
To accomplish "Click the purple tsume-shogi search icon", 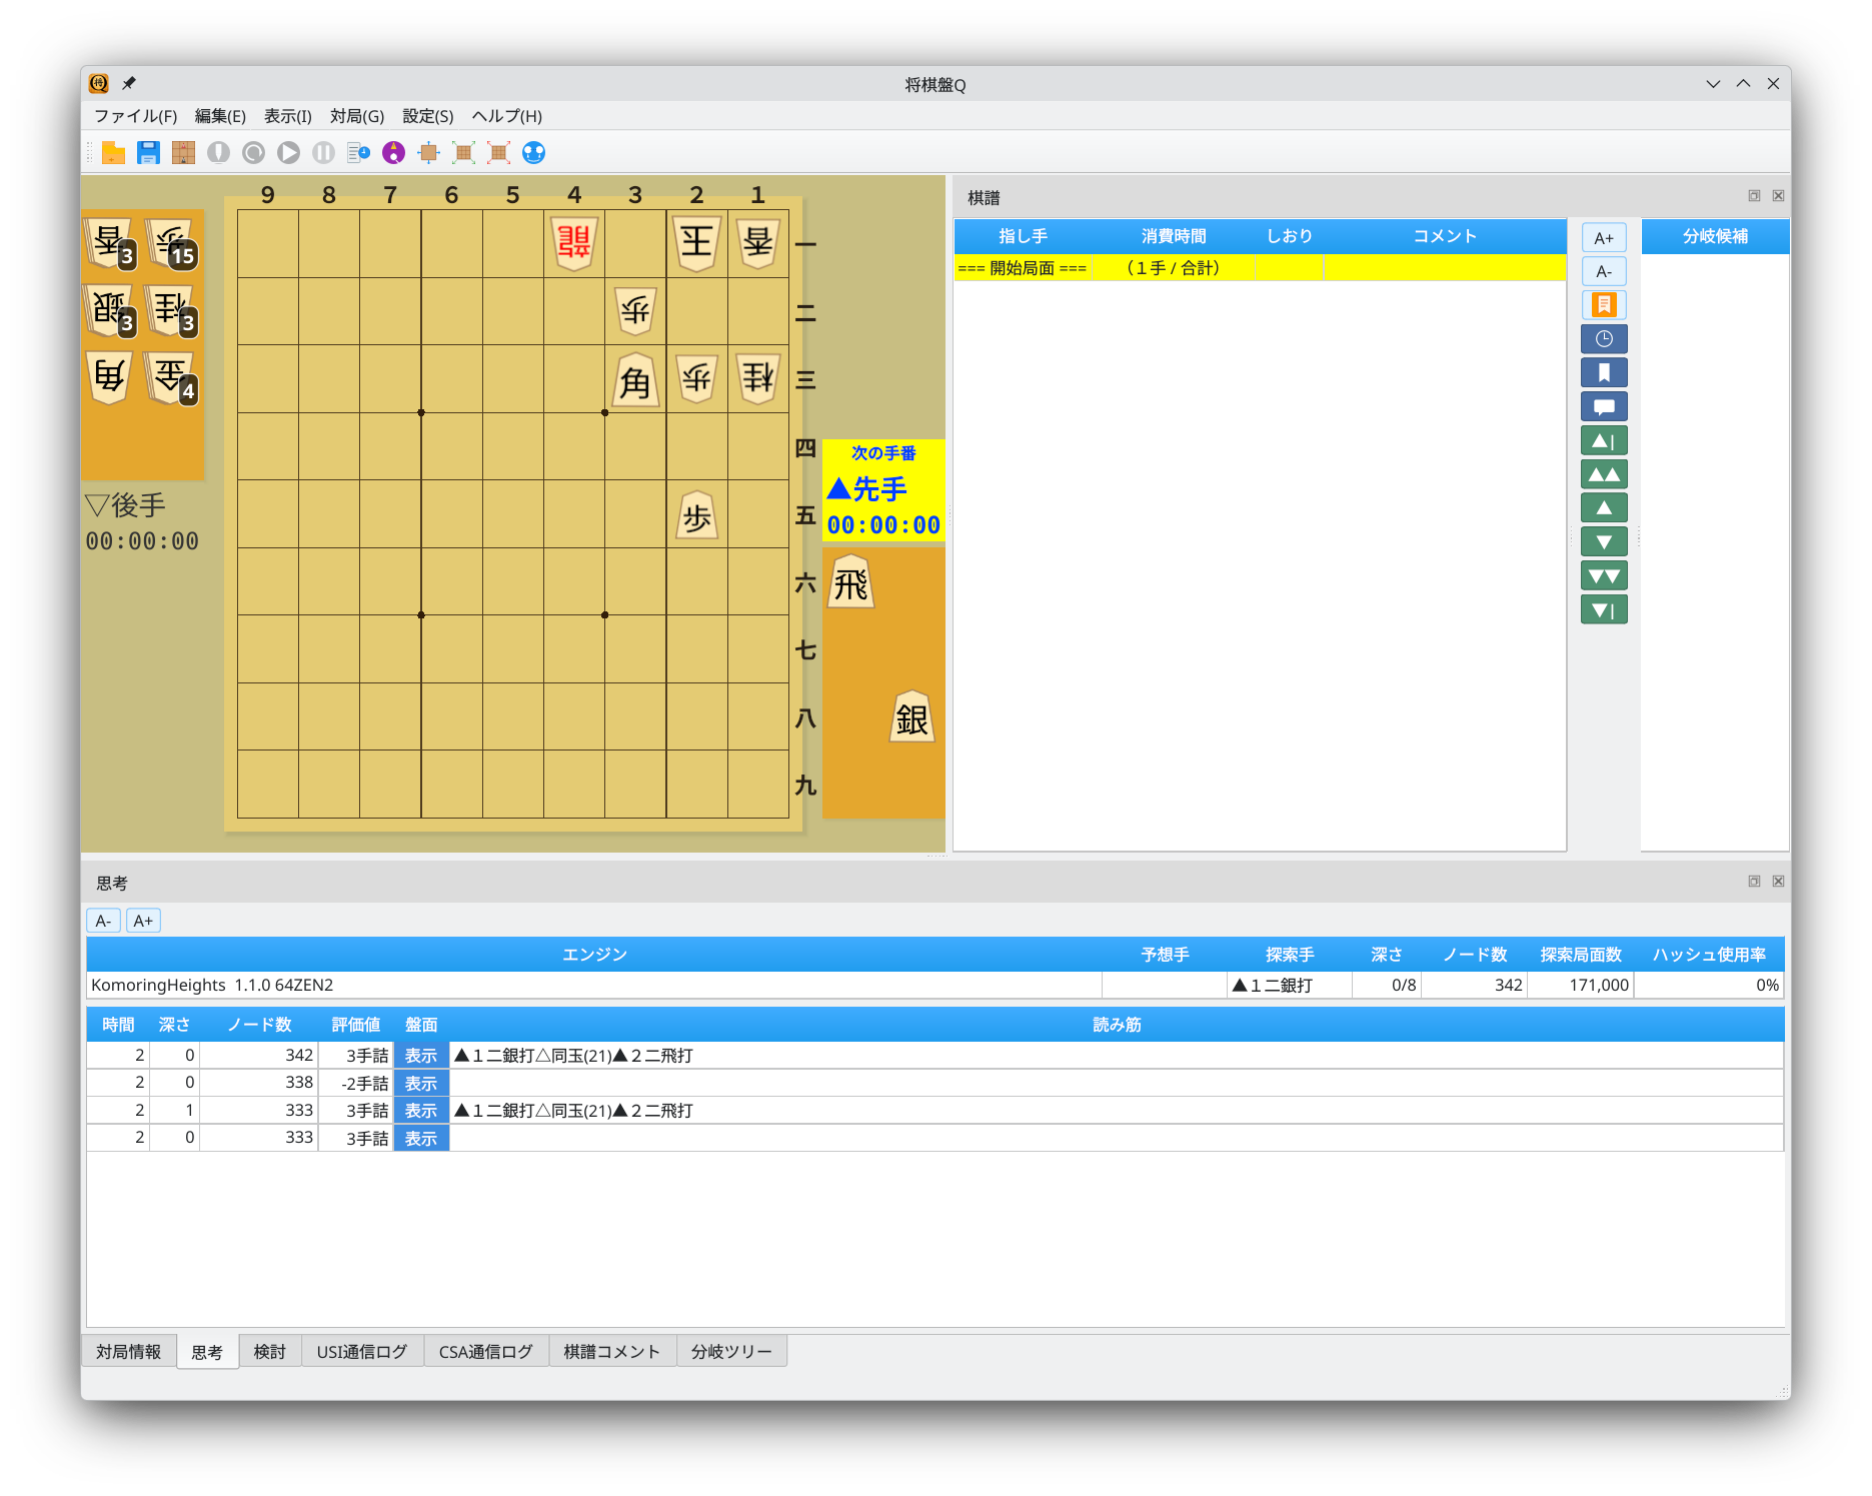I will tap(394, 152).
